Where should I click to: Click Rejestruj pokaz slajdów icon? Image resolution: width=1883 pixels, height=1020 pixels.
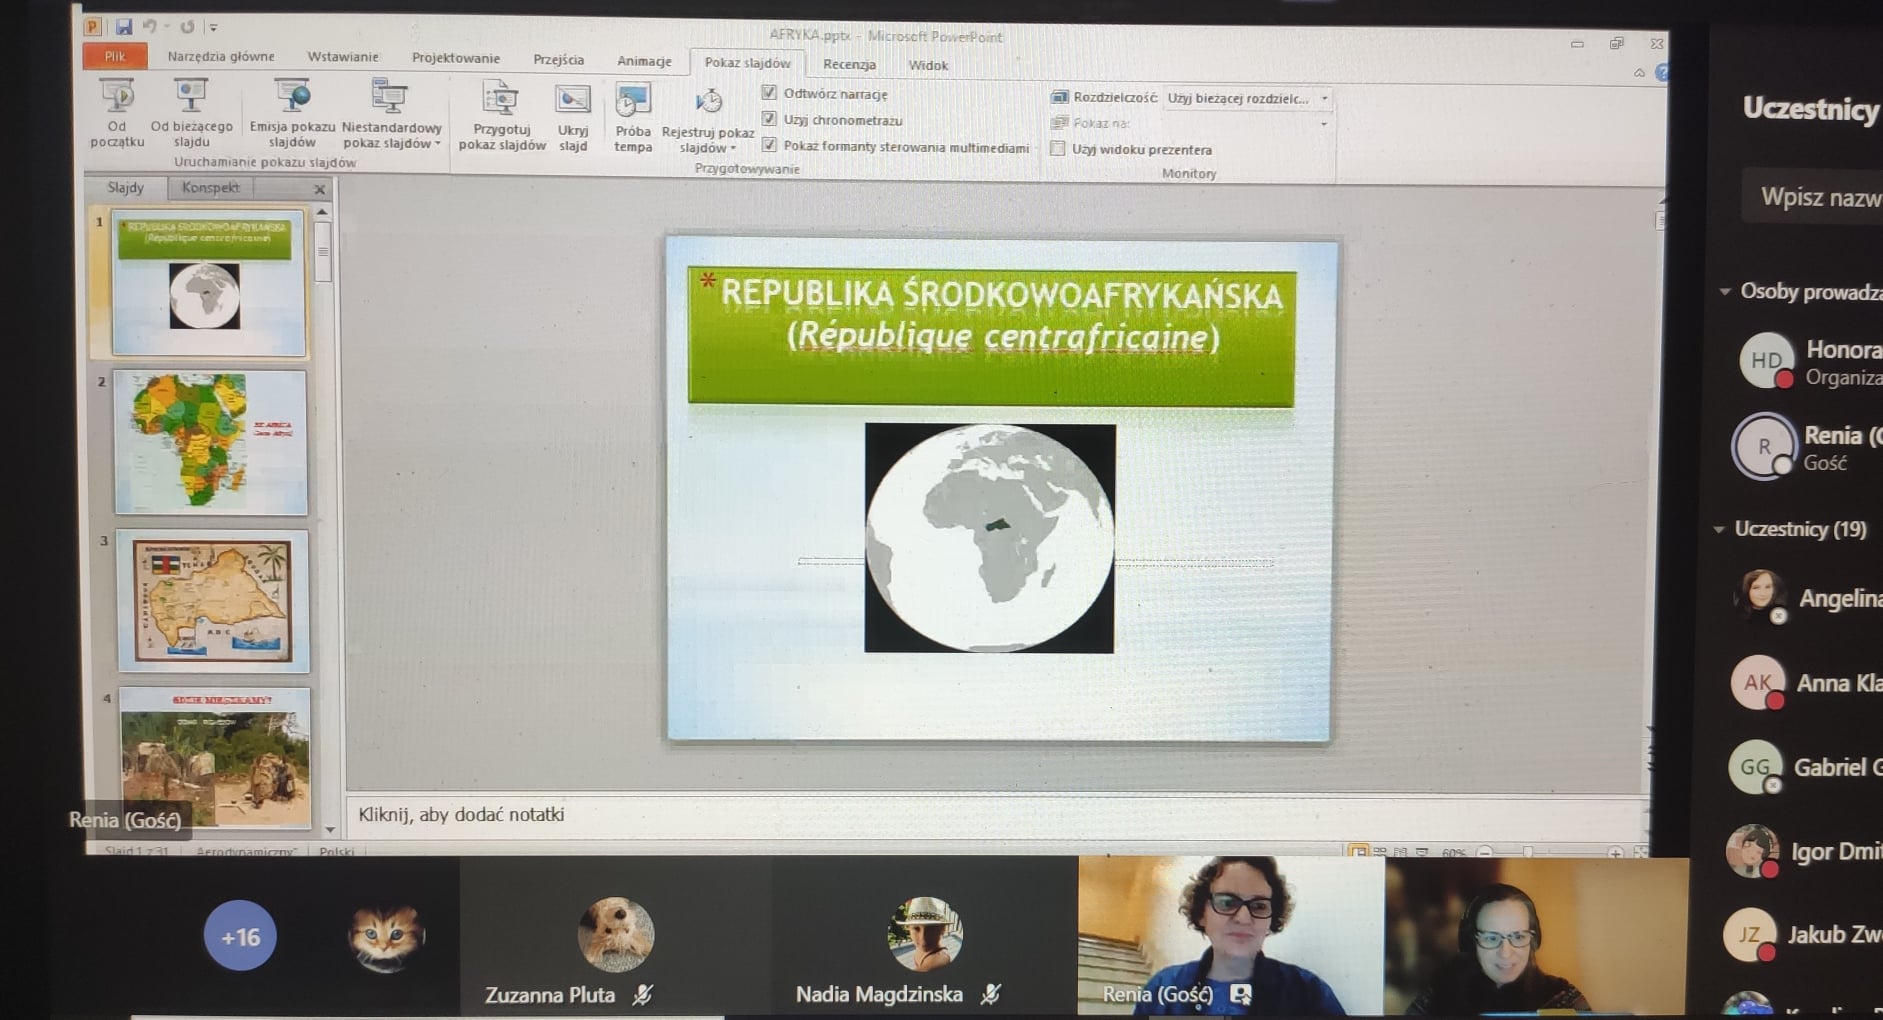pyautogui.click(x=708, y=103)
